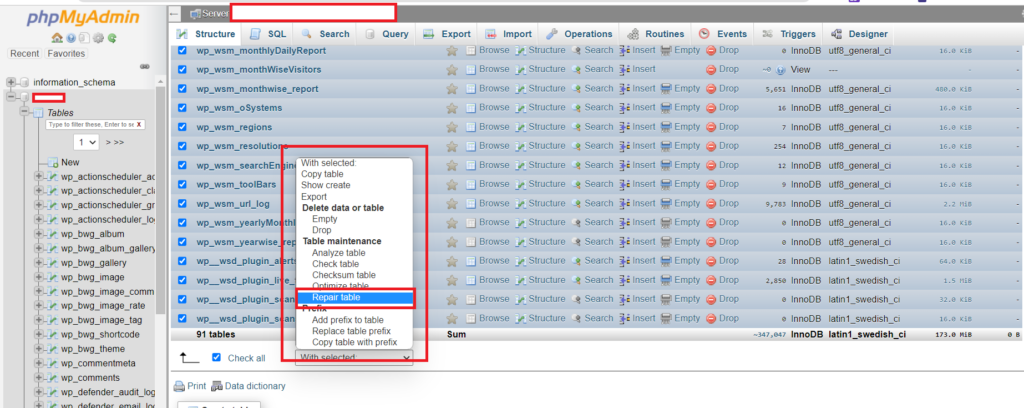
Task: Star the wp_wsm_regions table
Action: tap(451, 127)
